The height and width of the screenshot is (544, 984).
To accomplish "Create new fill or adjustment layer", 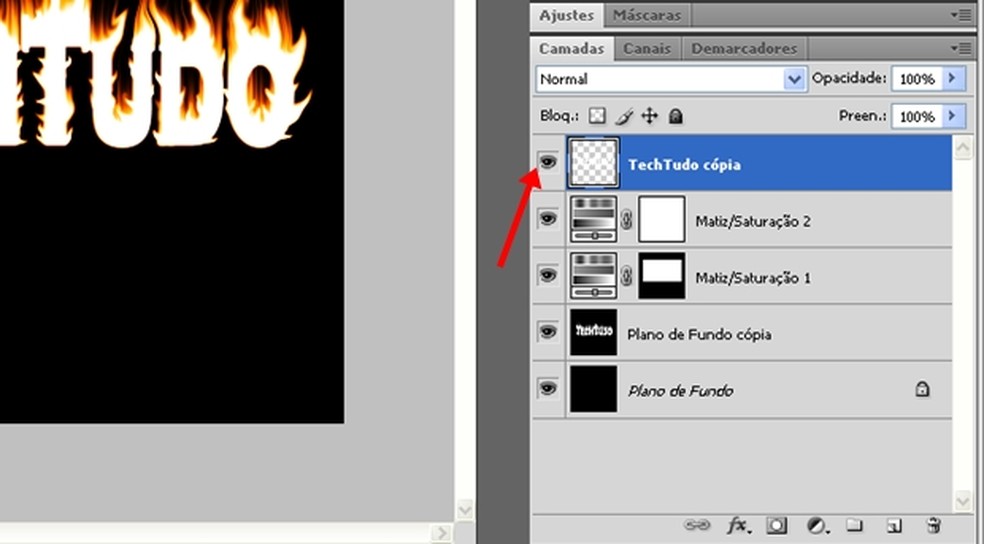I will pos(816,525).
